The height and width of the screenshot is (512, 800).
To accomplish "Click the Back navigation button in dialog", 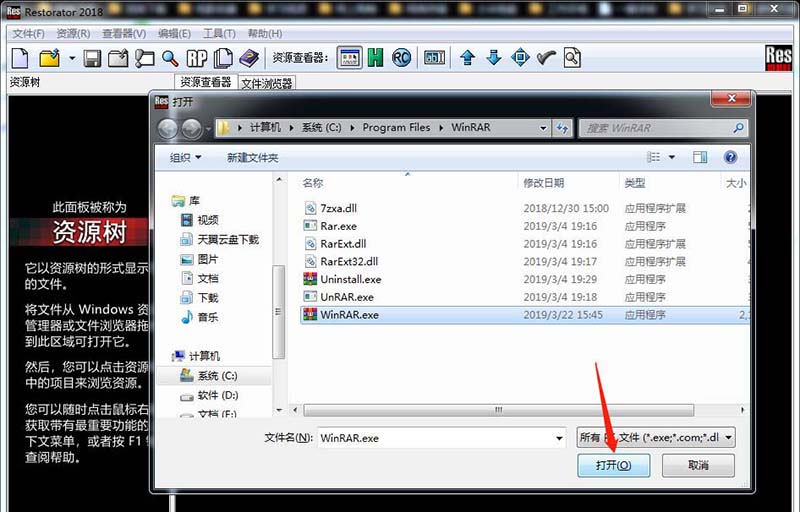I will click(168, 129).
